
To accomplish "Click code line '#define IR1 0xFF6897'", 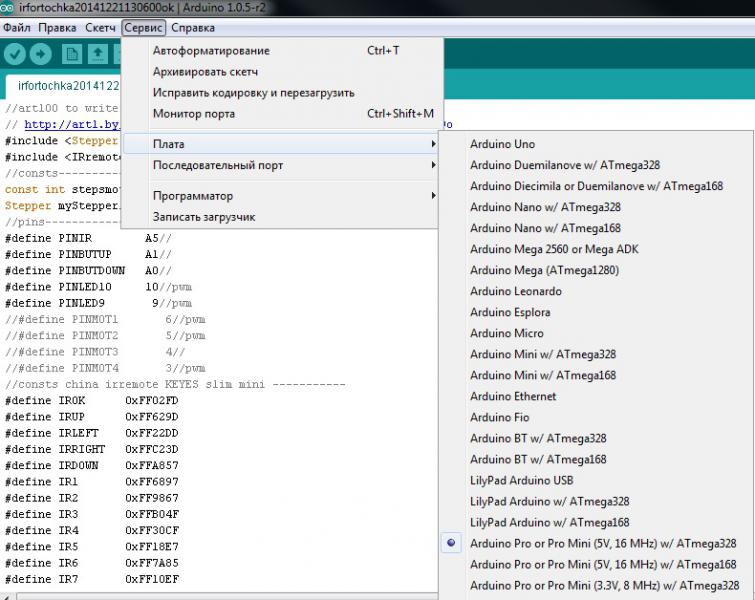I will 92,482.
